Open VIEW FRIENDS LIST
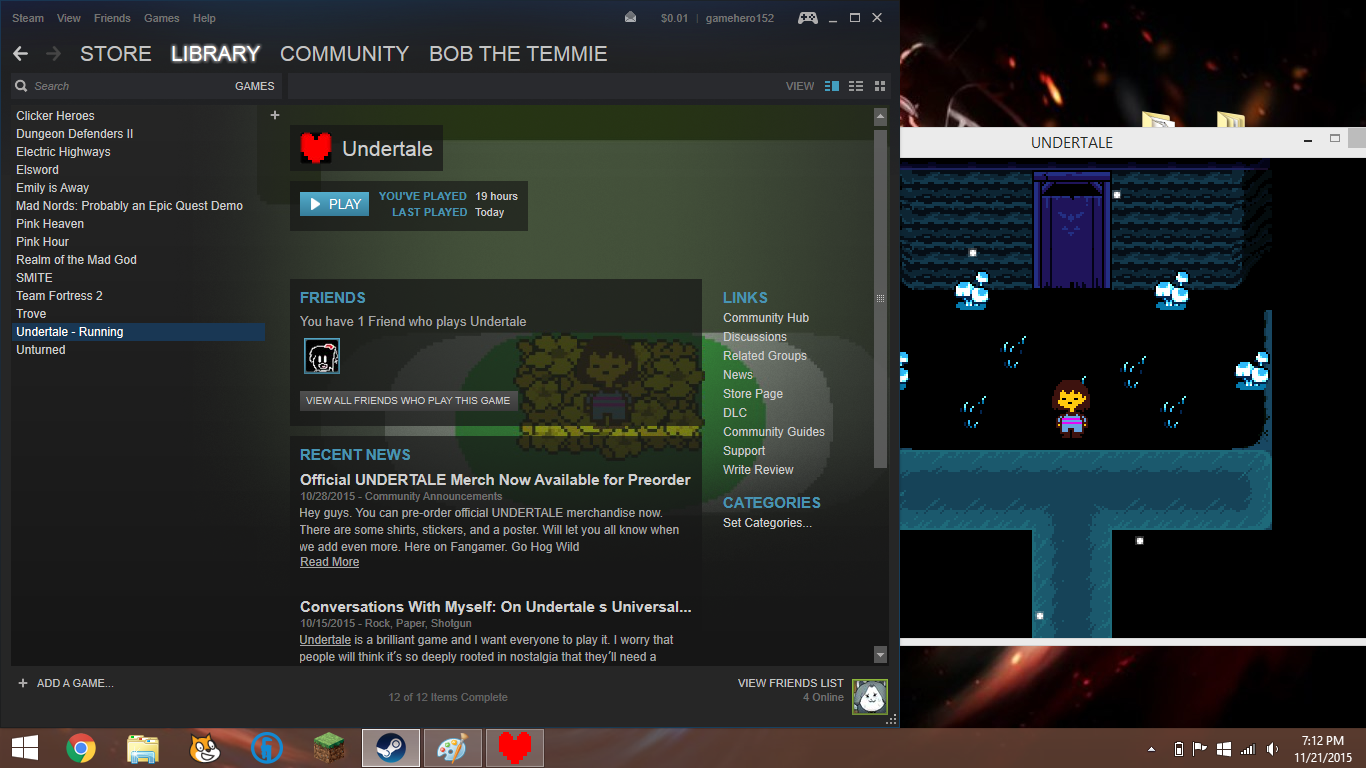The width and height of the screenshot is (1366, 768). click(791, 683)
